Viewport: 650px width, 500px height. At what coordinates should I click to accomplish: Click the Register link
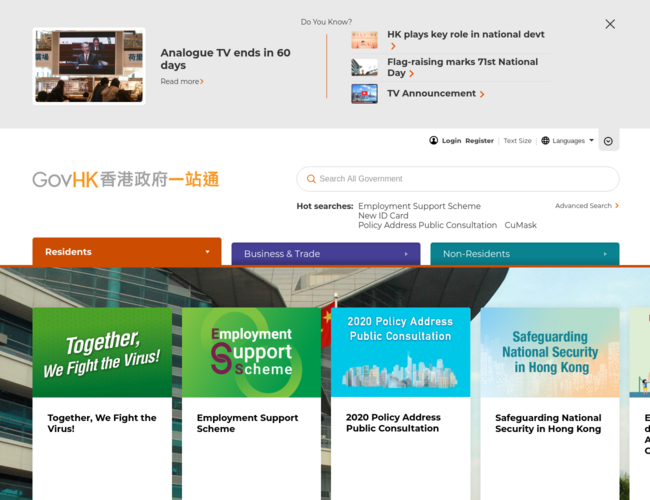point(479,141)
